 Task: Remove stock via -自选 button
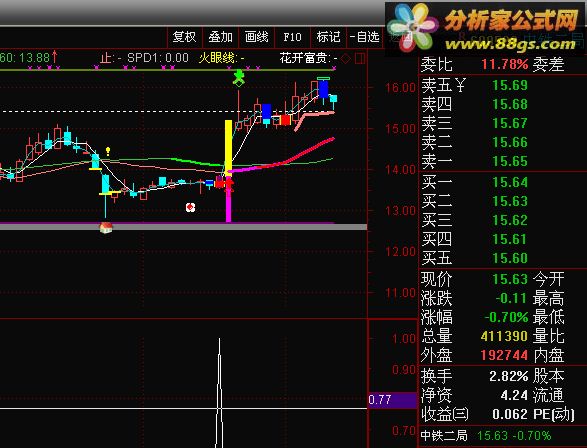pyautogui.click(x=365, y=37)
